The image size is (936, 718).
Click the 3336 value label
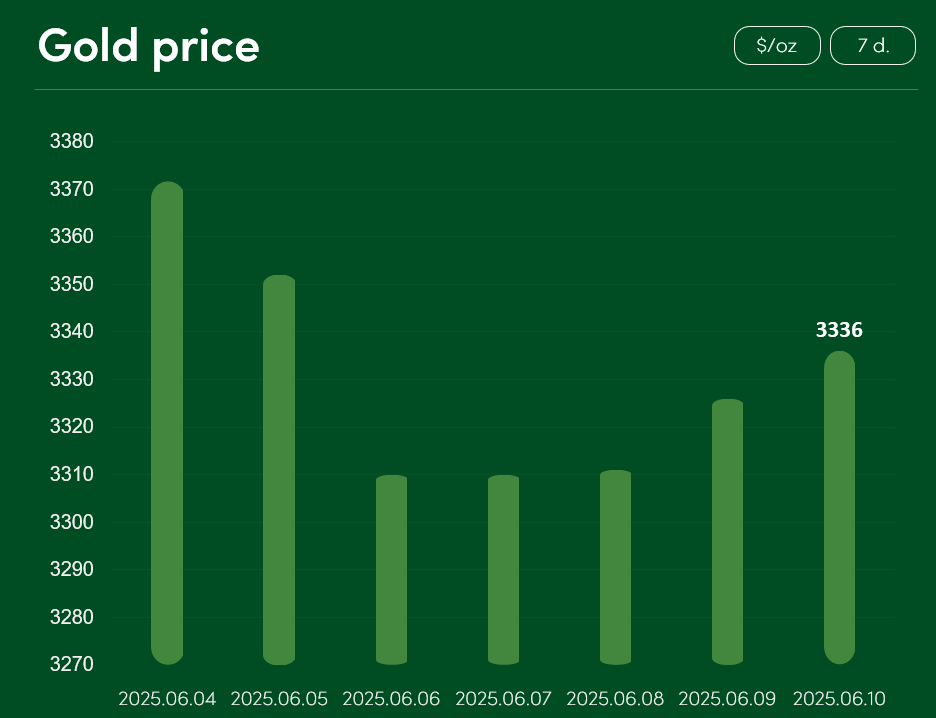coord(839,330)
